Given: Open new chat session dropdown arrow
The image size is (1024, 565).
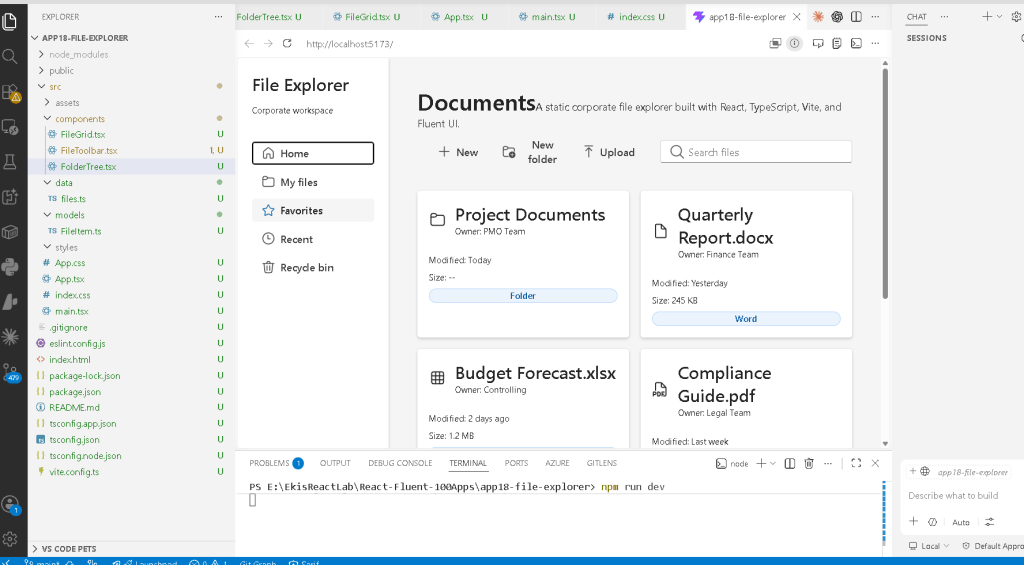Looking at the screenshot, I should (x=999, y=17).
